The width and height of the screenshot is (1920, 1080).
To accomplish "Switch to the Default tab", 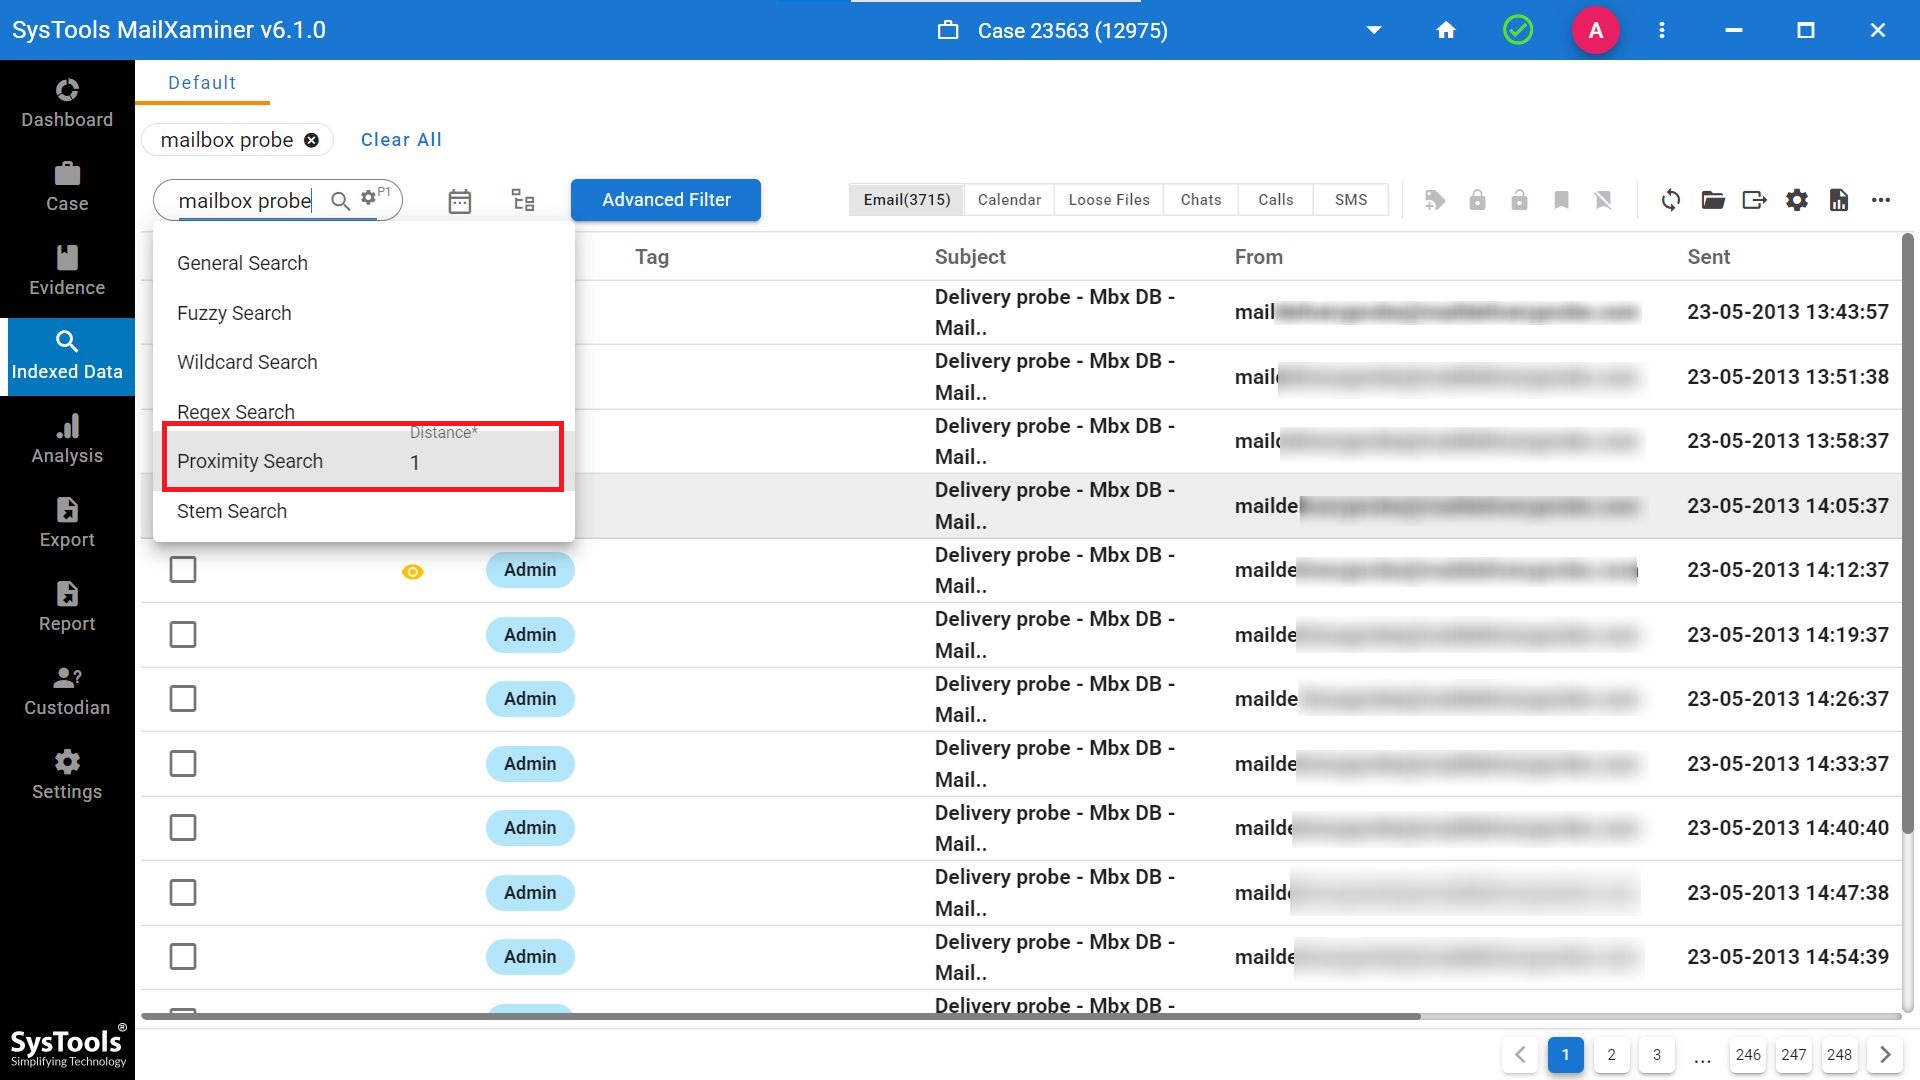I will 202,83.
